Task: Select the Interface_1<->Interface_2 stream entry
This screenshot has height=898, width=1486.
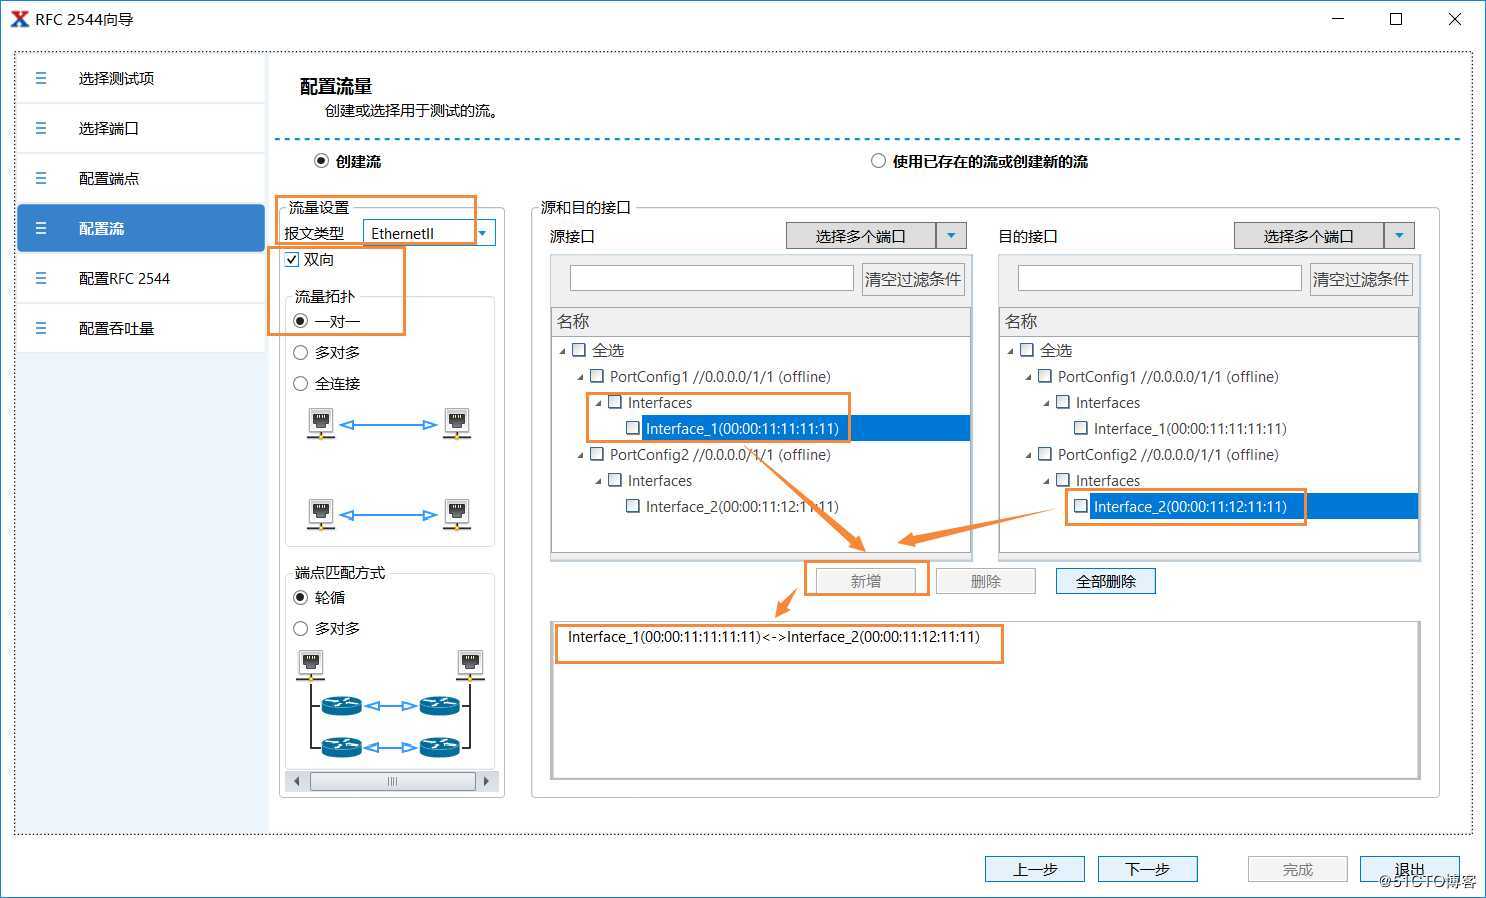Action: pos(774,636)
